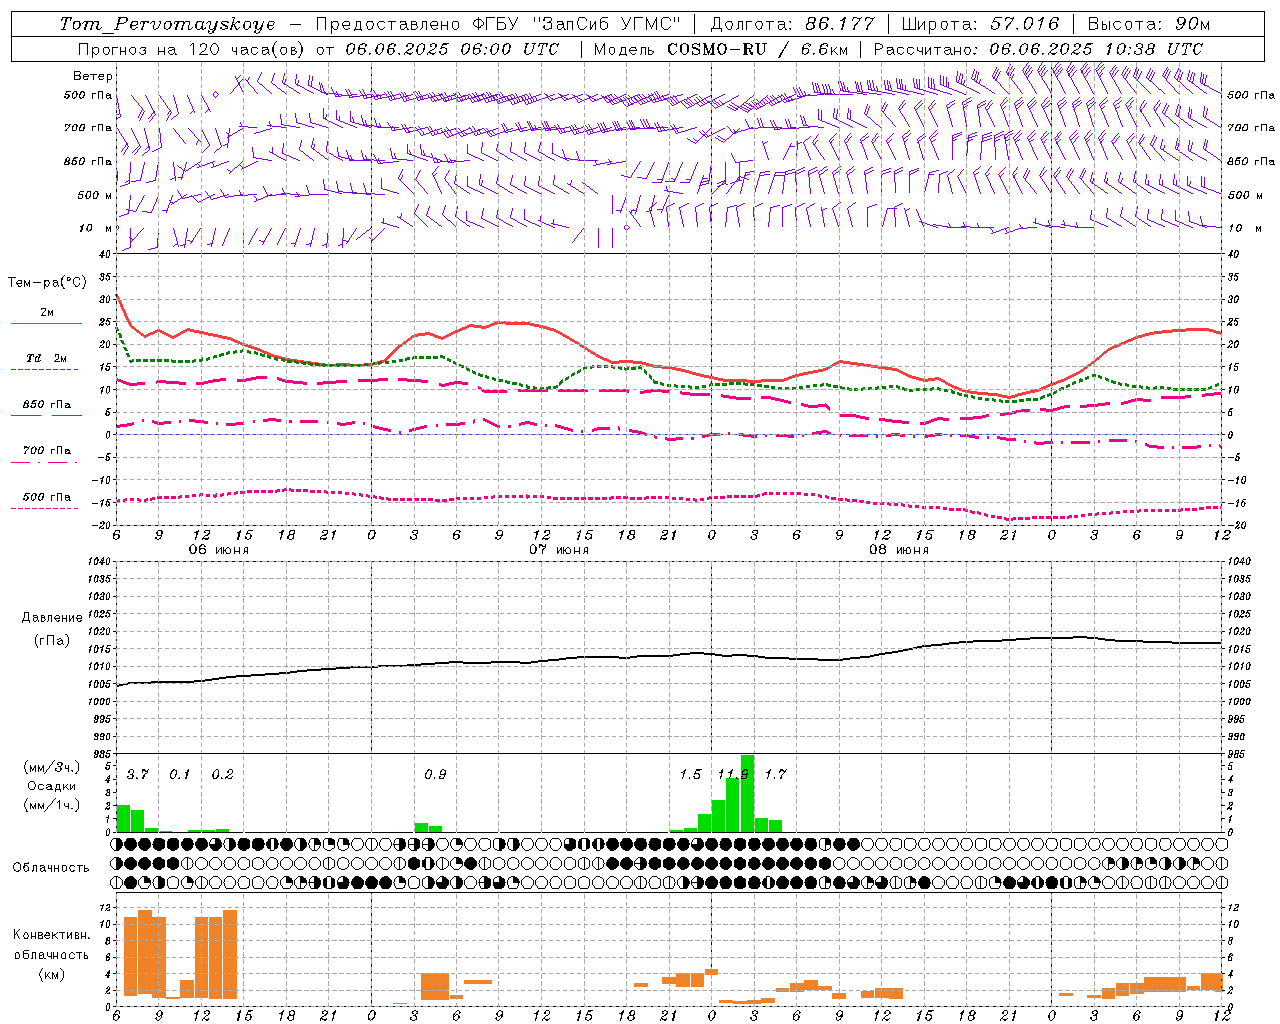Image resolution: width=1280 pixels, height=1024 pixels.
Task: Click the tallest green precipitation bar
Action: click(747, 793)
